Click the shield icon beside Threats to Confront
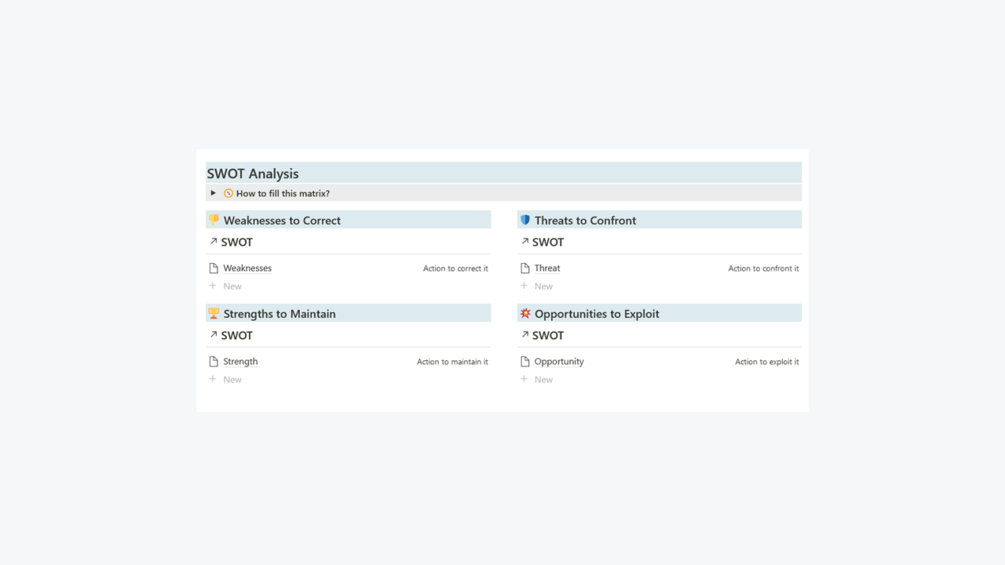This screenshot has height=565, width=1005. pyautogui.click(x=525, y=220)
